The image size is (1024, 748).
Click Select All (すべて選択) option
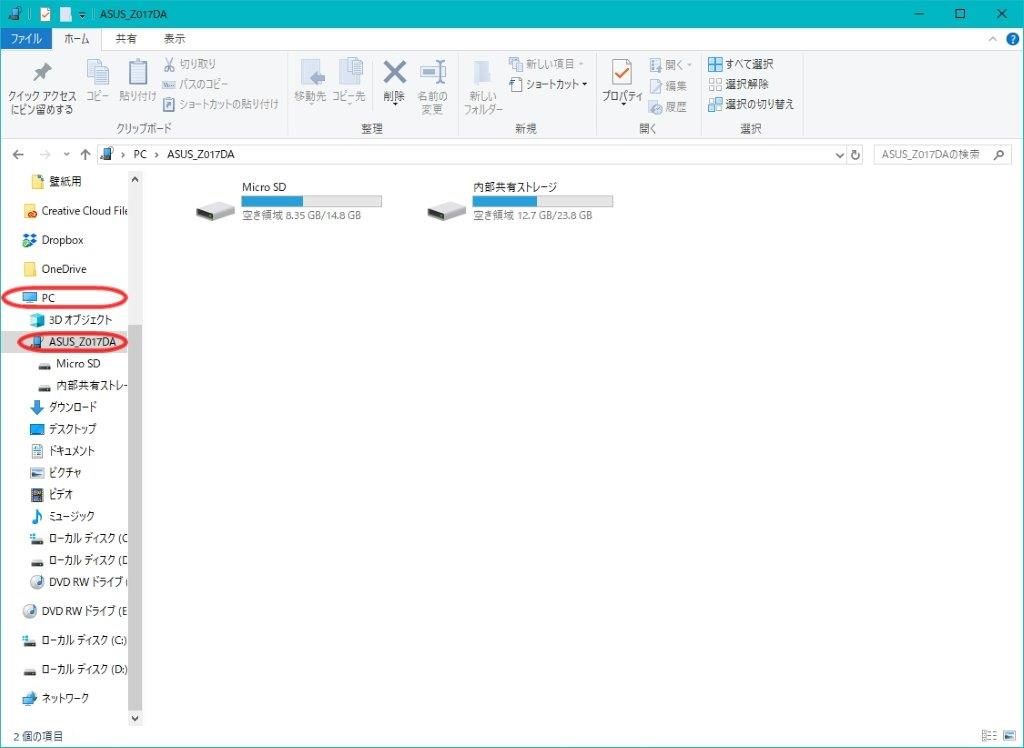click(x=740, y=64)
